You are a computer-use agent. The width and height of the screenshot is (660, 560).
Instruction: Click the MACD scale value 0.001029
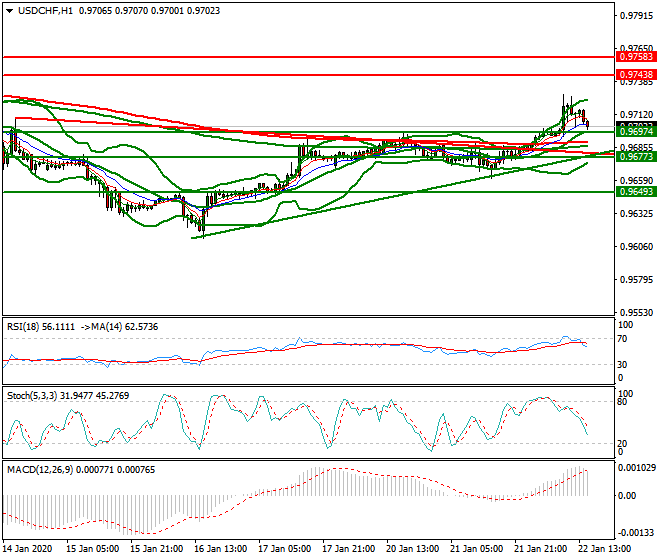[636, 468]
